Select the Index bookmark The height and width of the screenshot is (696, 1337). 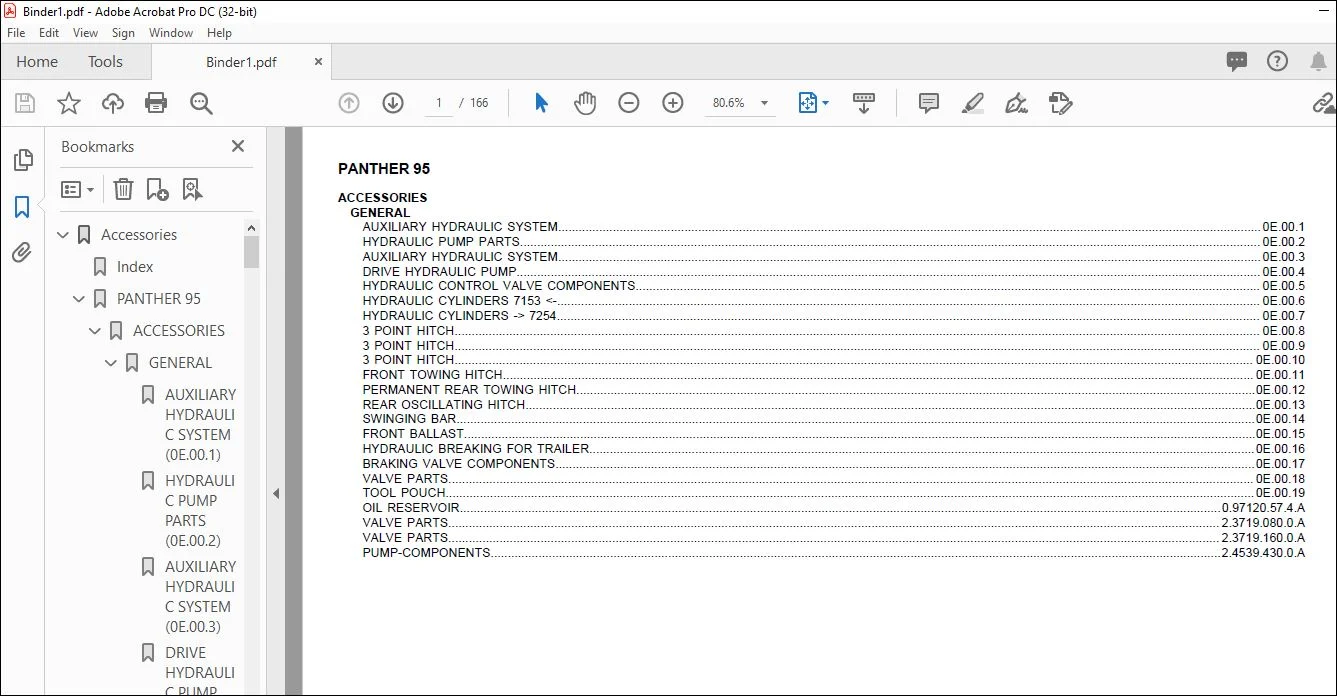coord(135,267)
